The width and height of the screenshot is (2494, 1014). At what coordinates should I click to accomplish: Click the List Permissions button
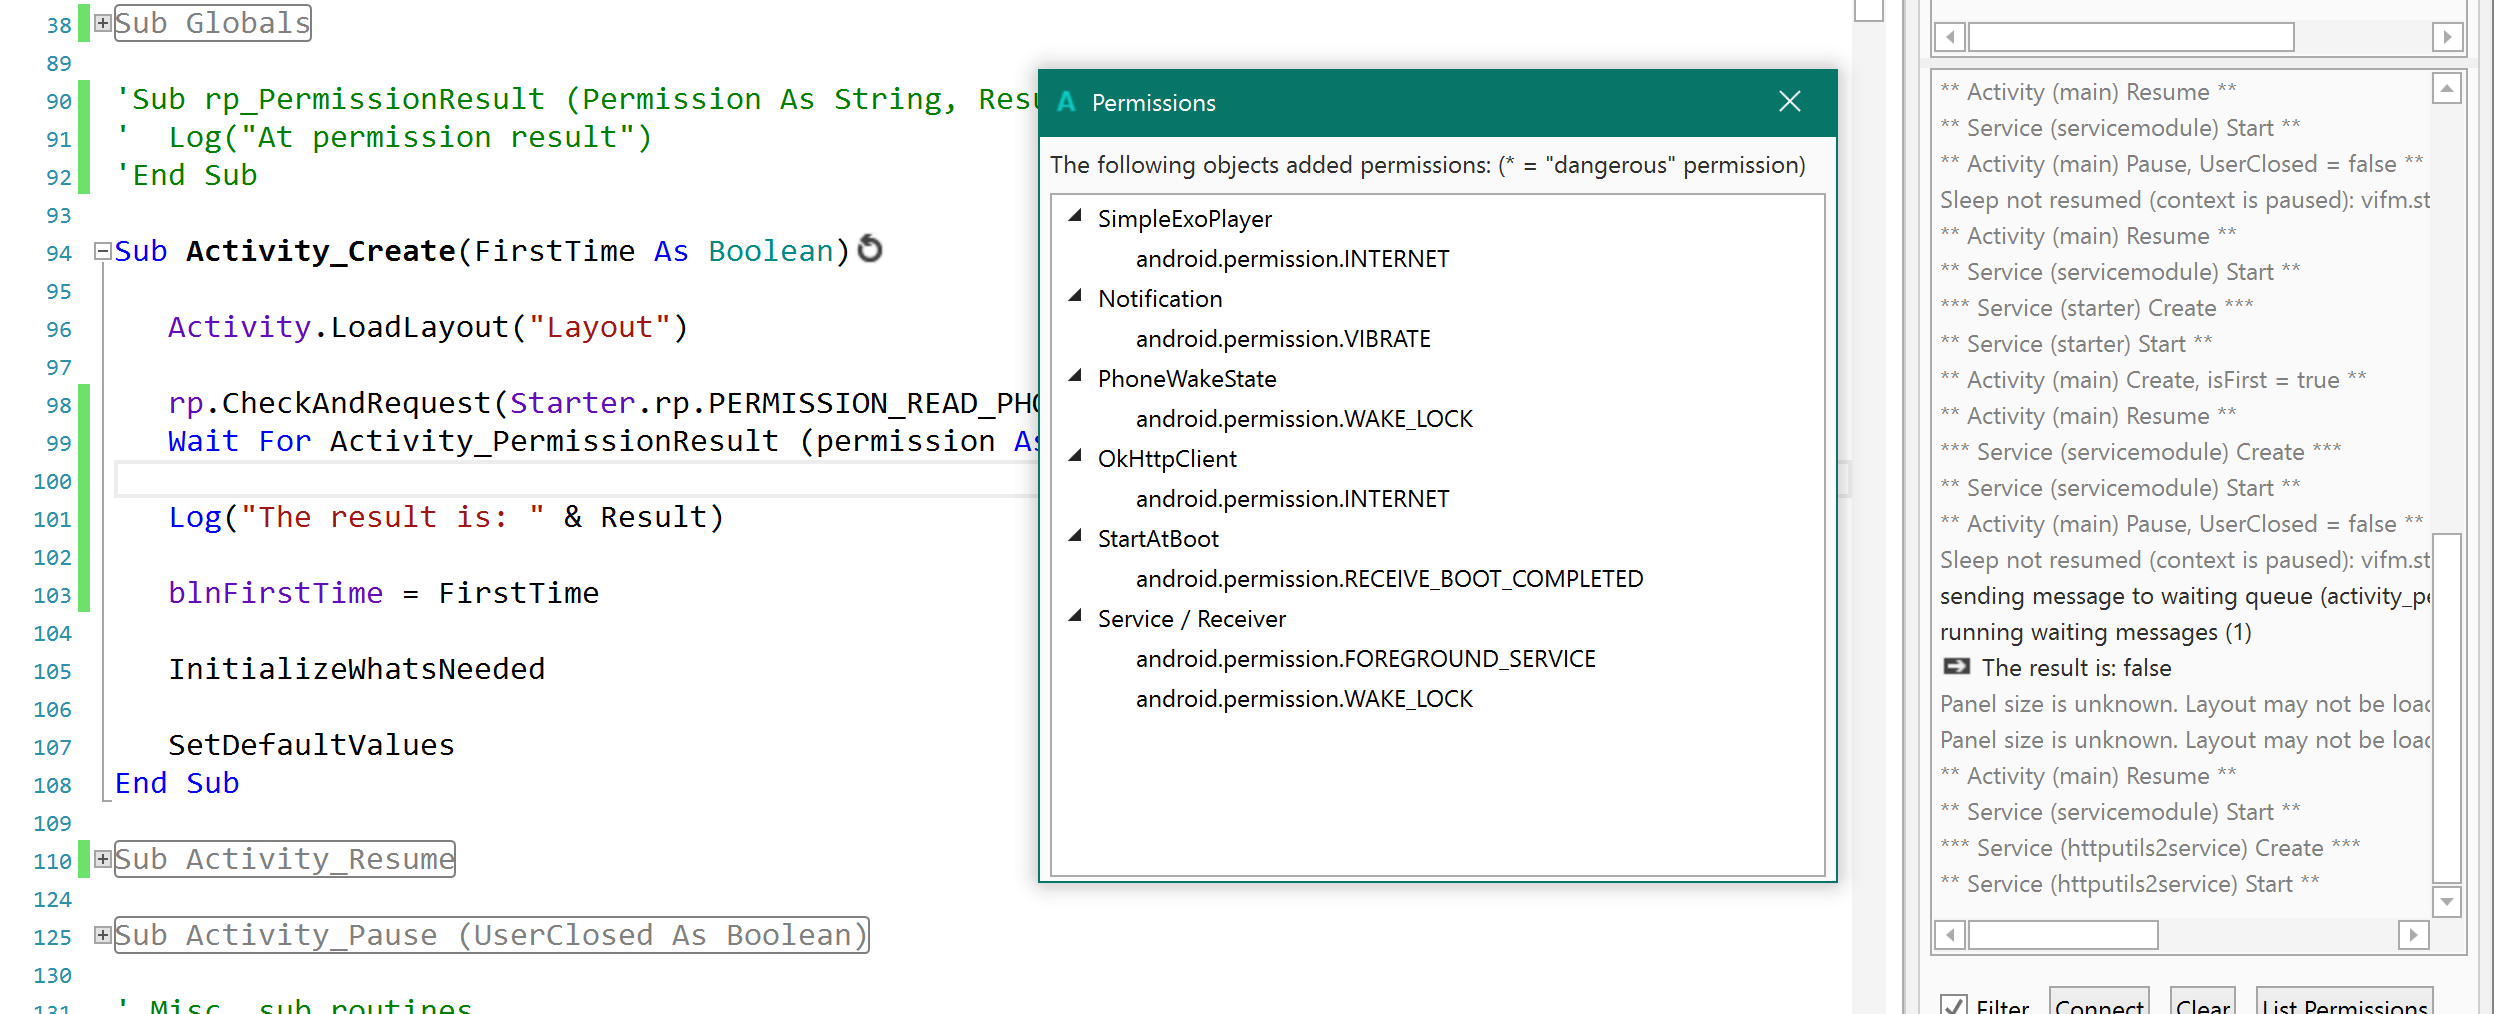pyautogui.click(x=2344, y=1005)
